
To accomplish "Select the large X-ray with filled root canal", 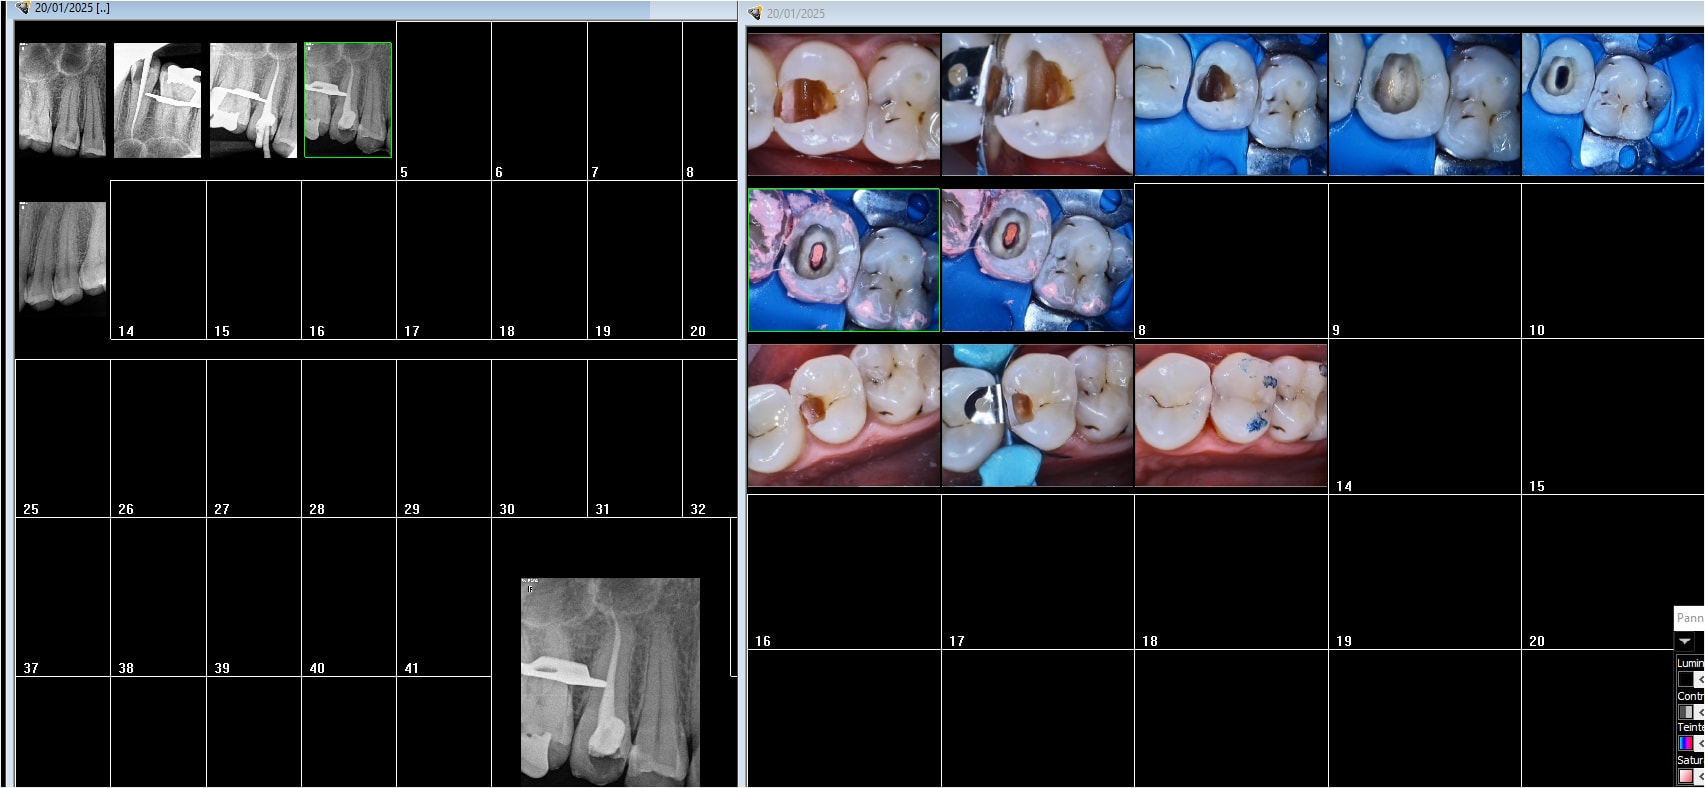I will click(x=610, y=682).
